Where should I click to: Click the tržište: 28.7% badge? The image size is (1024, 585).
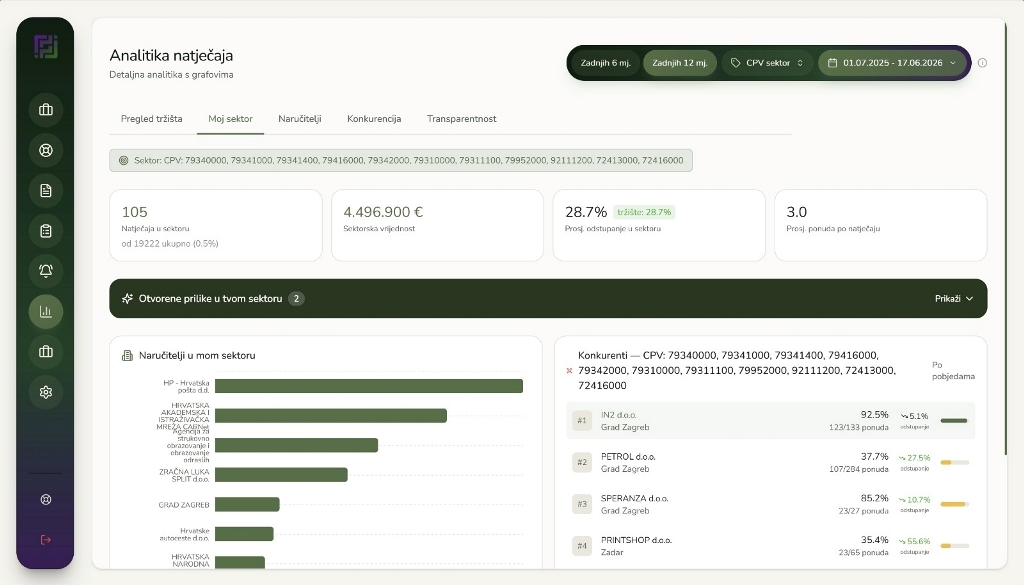coord(644,212)
